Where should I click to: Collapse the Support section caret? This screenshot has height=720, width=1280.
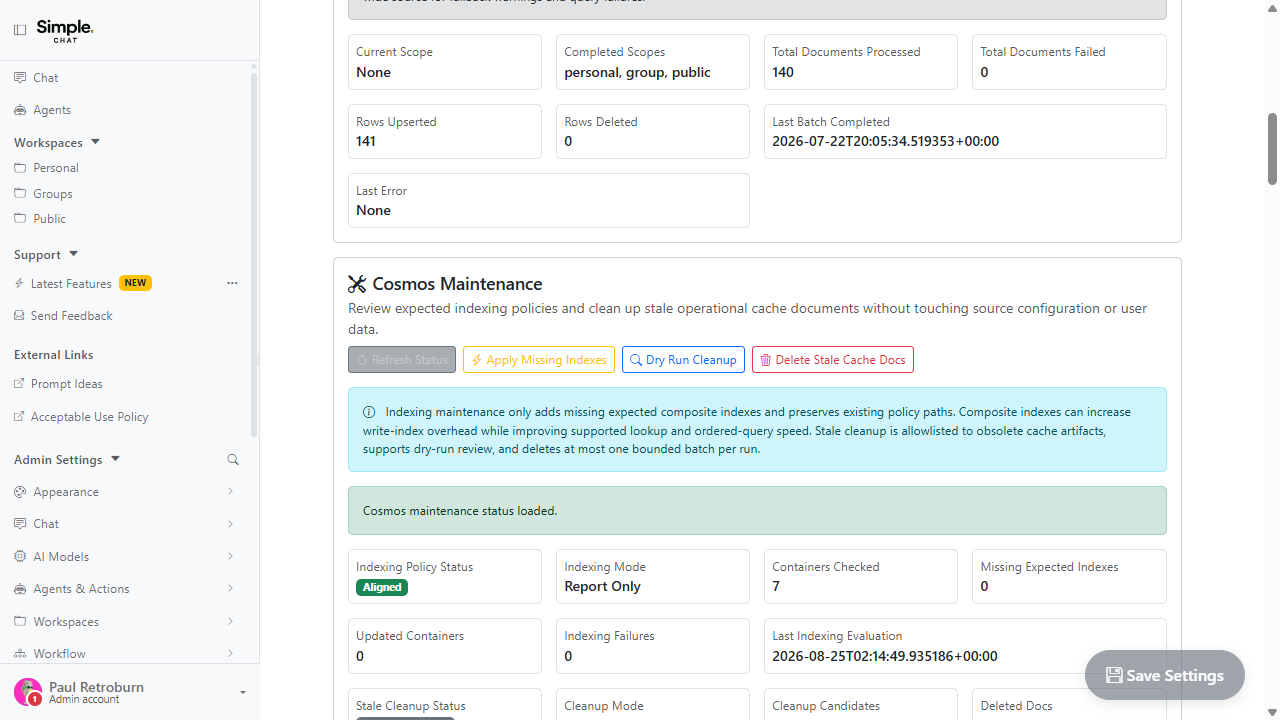coord(73,254)
